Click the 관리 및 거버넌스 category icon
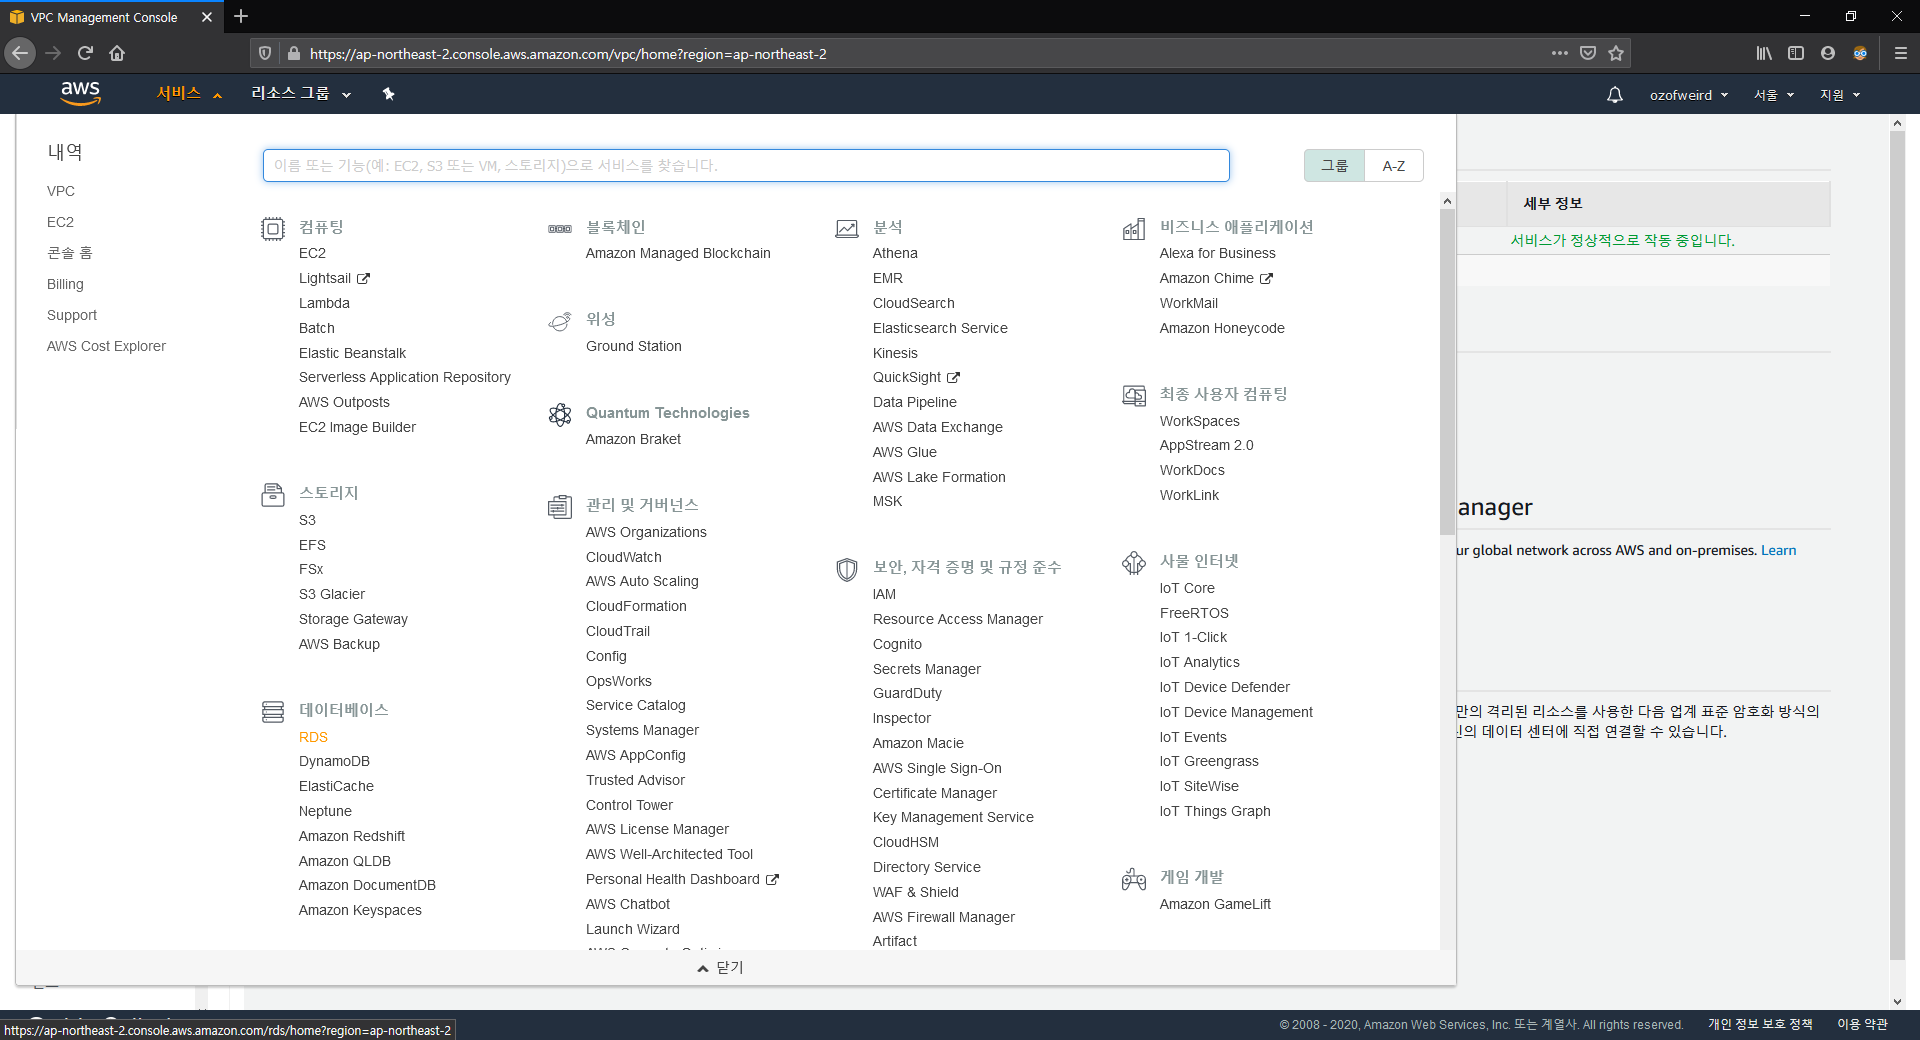 click(x=560, y=507)
